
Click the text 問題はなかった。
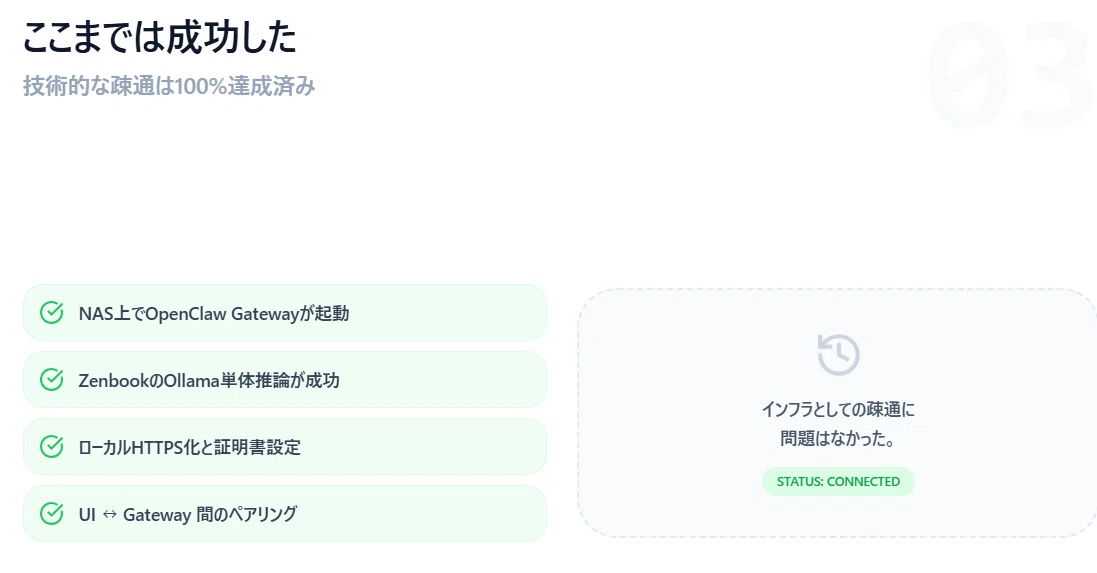(x=838, y=439)
